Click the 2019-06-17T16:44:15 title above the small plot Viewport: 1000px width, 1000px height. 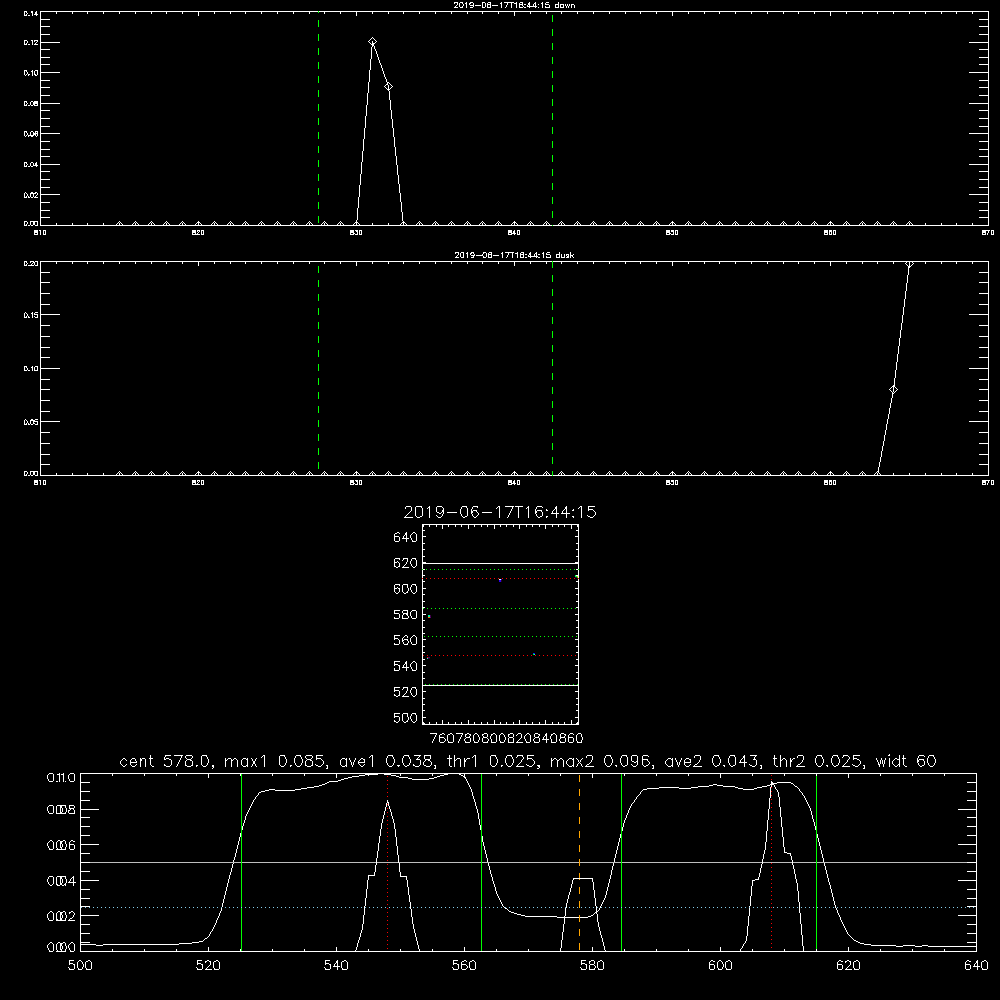500,512
